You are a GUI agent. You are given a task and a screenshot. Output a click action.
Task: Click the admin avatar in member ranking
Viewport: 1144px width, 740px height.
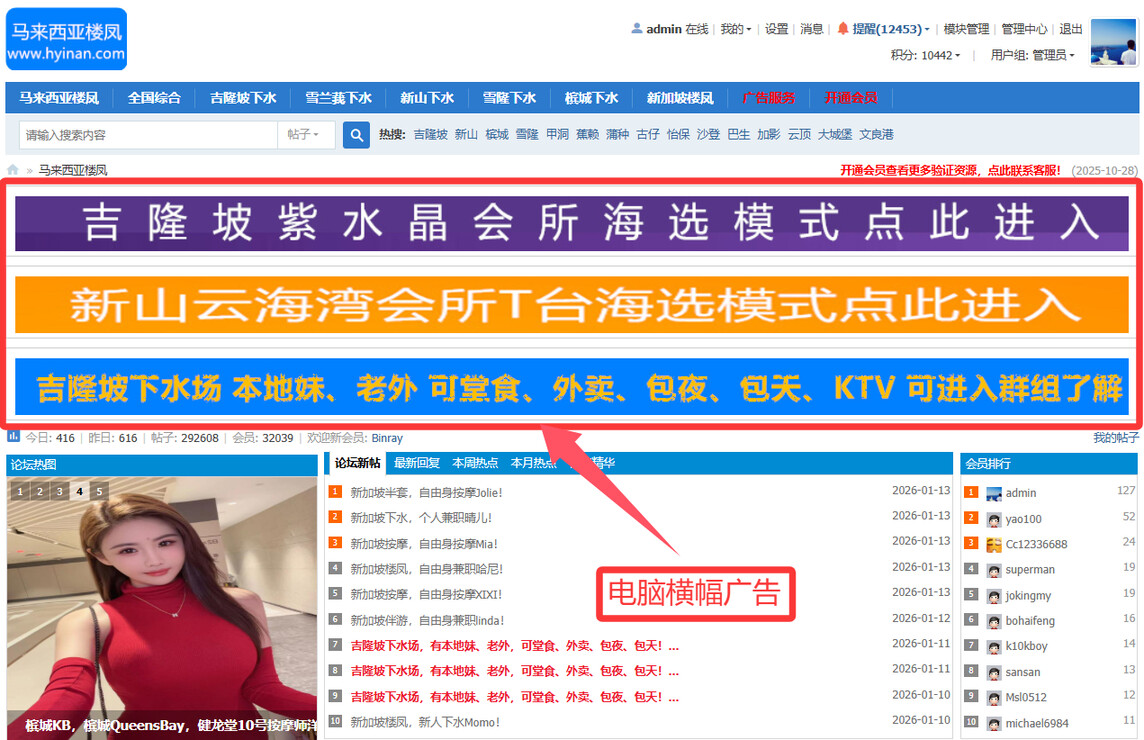[993, 493]
